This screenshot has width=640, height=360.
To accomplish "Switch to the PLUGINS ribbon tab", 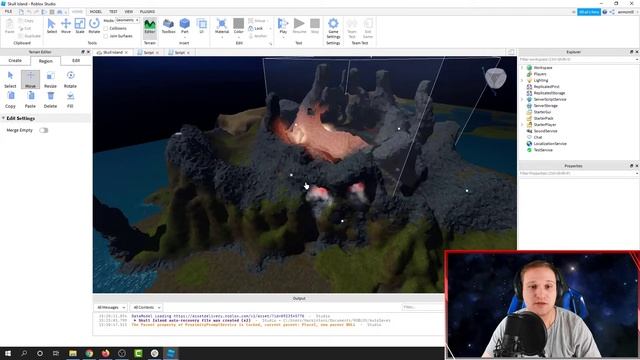I will (x=147, y=12).
